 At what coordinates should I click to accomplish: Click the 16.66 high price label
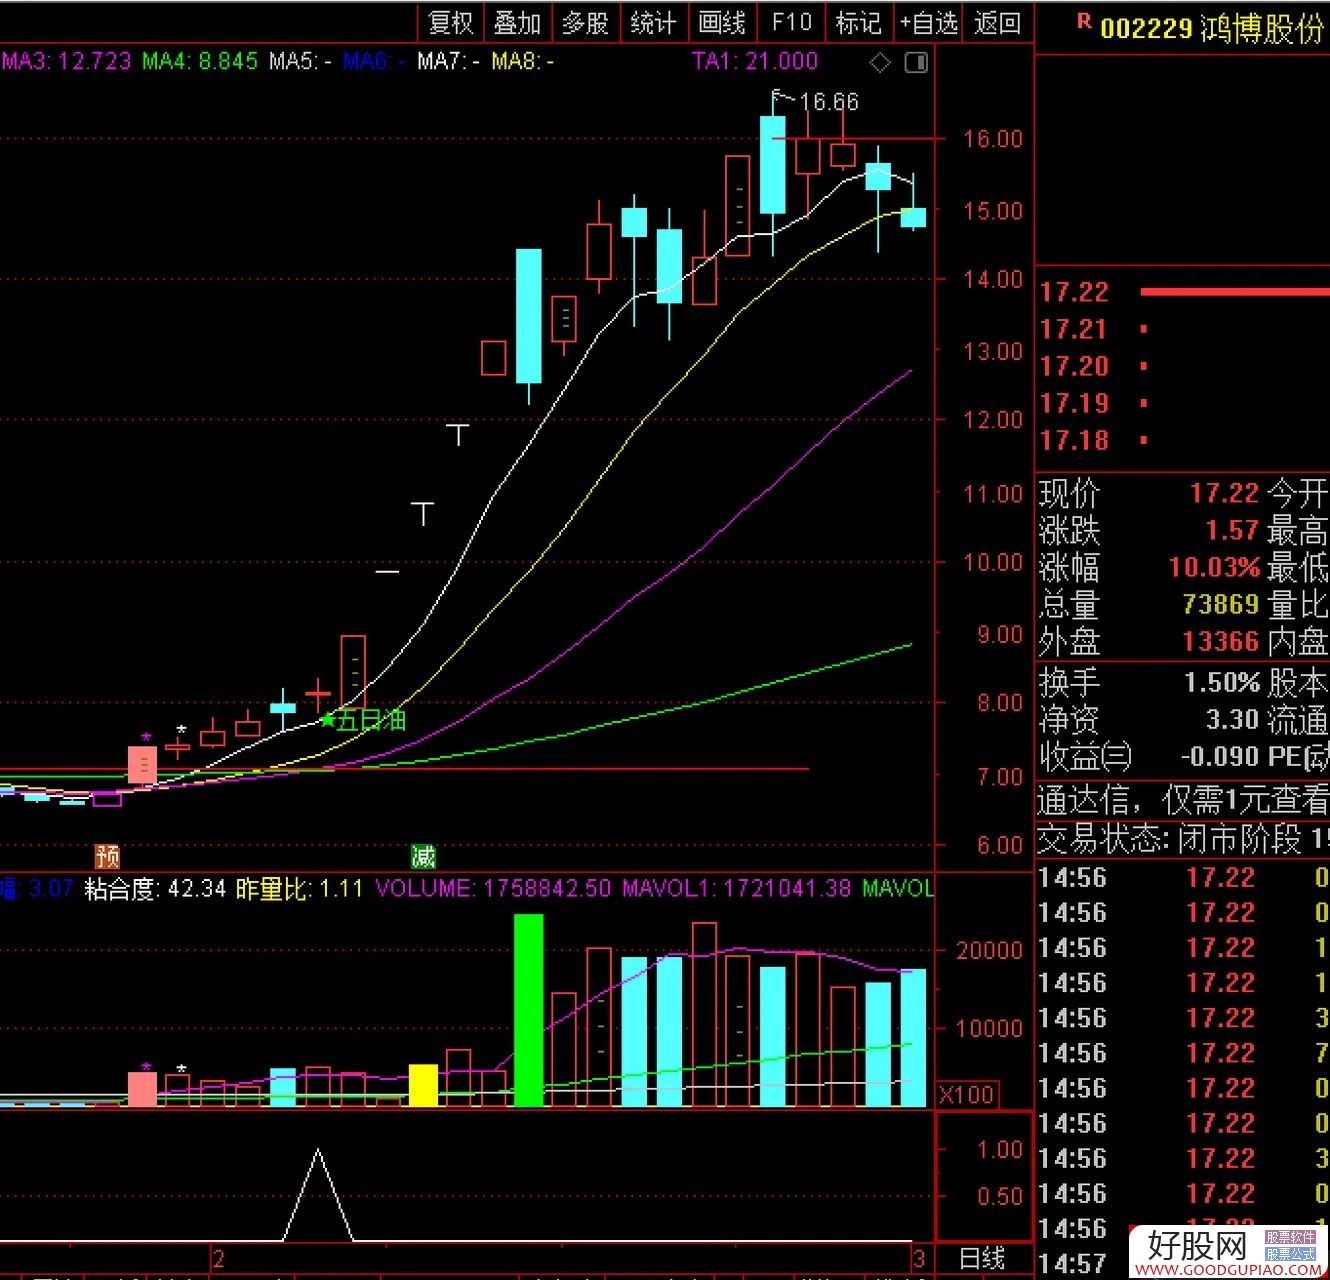click(x=829, y=102)
